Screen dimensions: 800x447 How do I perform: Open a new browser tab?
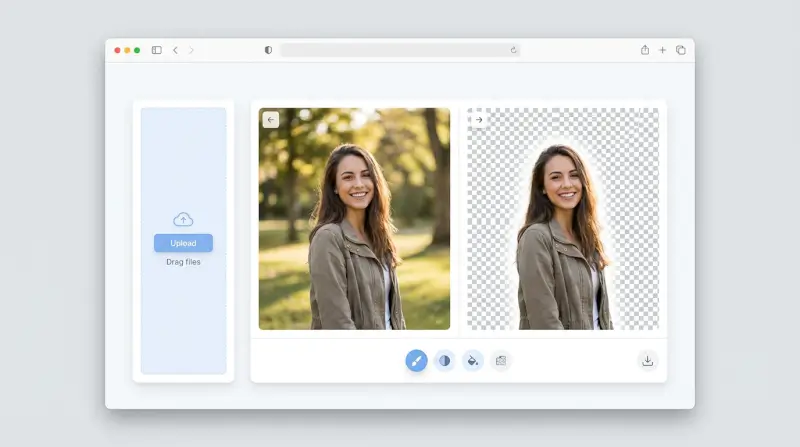click(x=662, y=50)
